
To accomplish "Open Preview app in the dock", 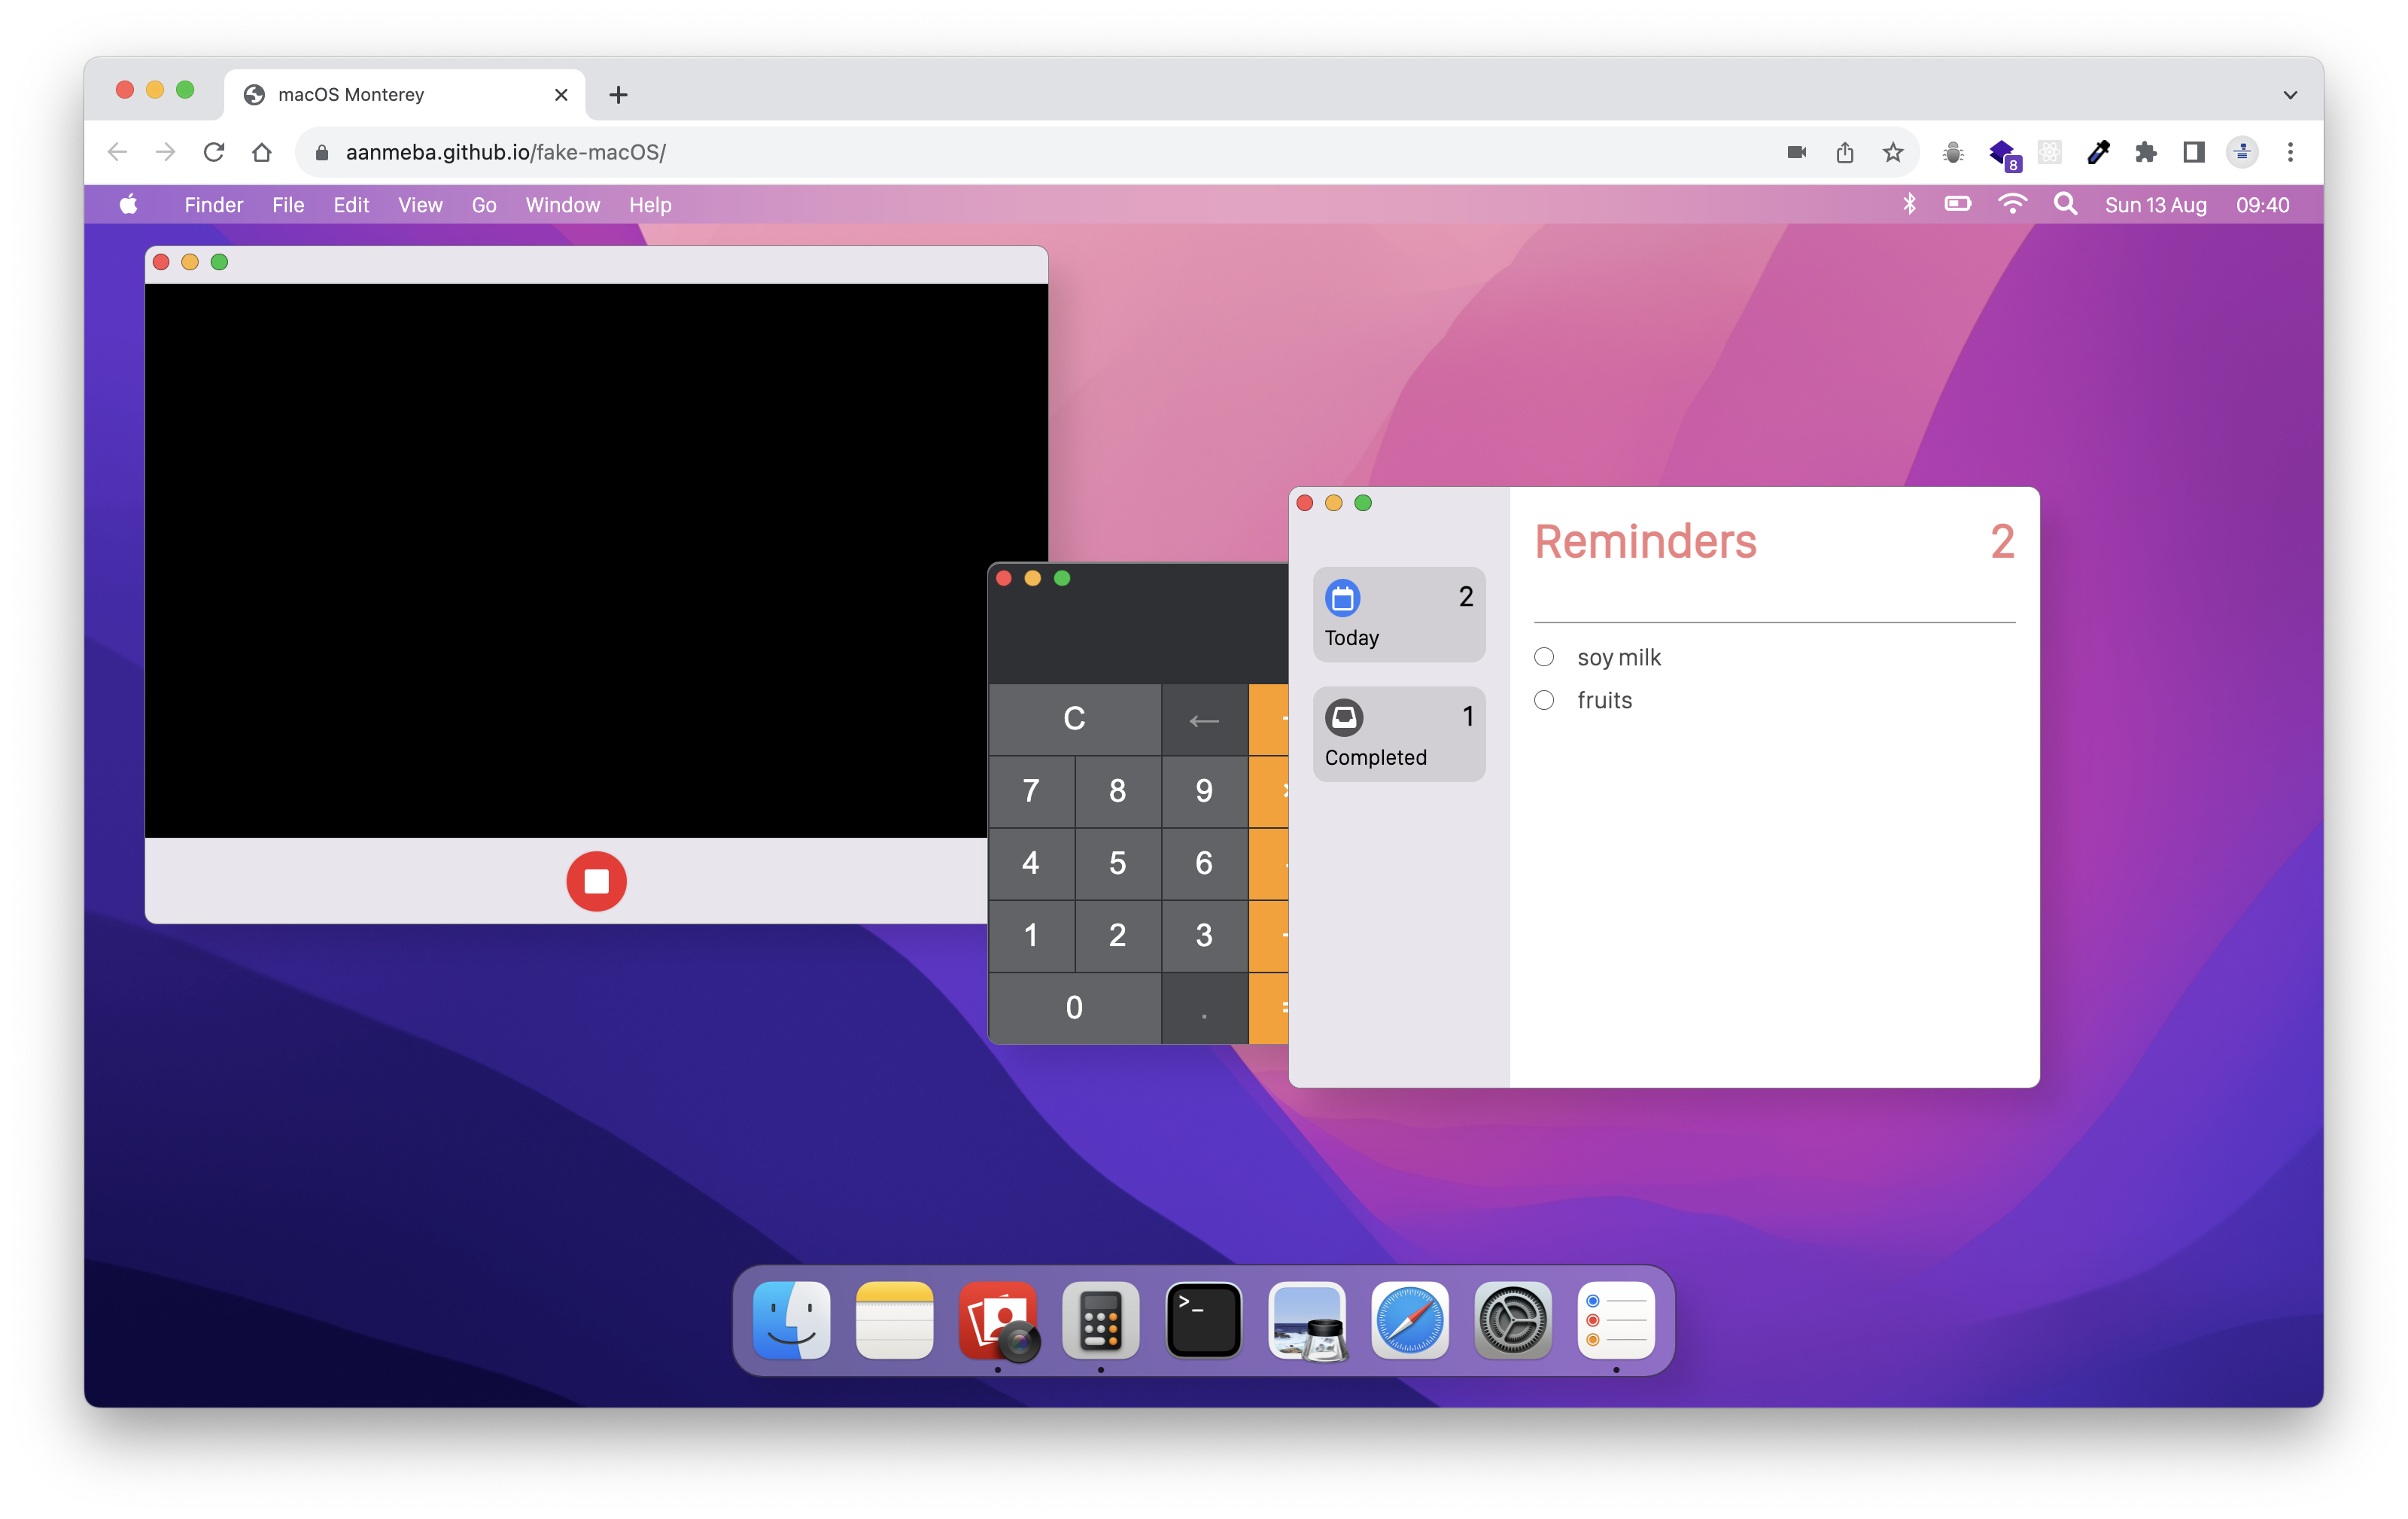I will [x=1306, y=1320].
